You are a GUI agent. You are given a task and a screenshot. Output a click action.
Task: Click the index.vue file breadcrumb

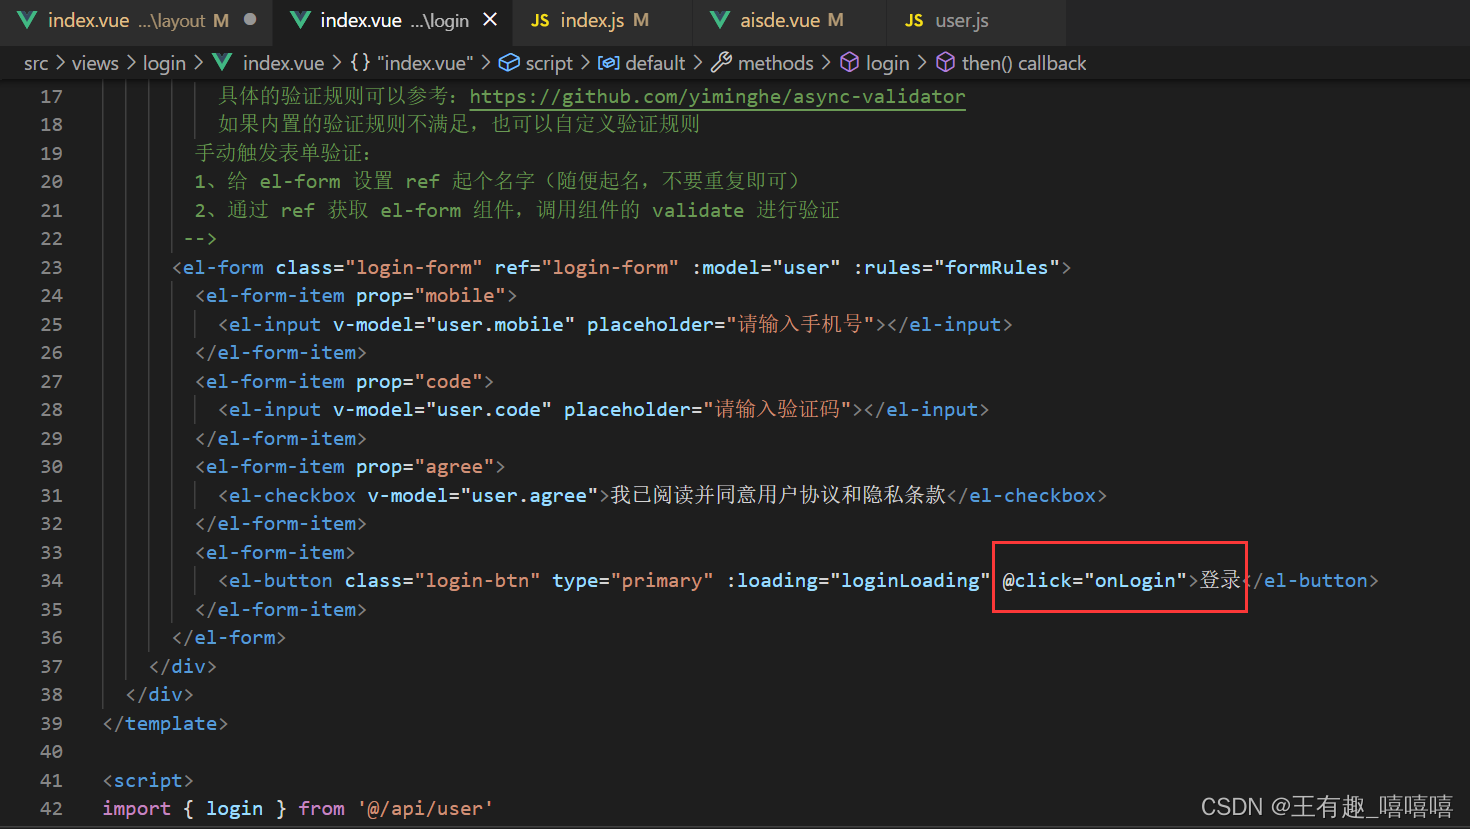(x=283, y=63)
